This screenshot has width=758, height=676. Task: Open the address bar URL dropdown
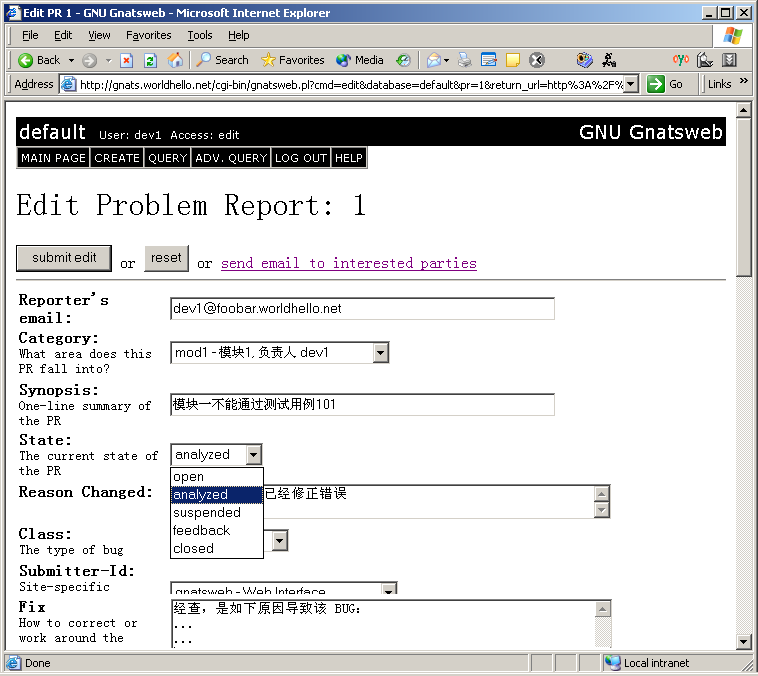coord(630,84)
